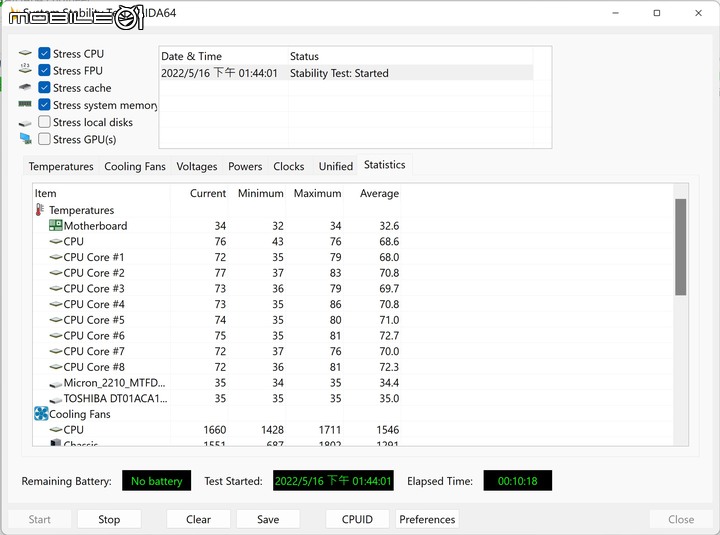Click the No battery status display
The height and width of the screenshot is (535, 720).
point(157,480)
